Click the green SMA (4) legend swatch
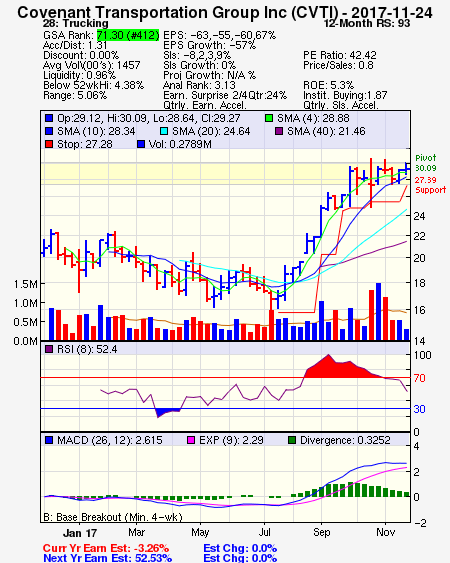 [x=269, y=118]
